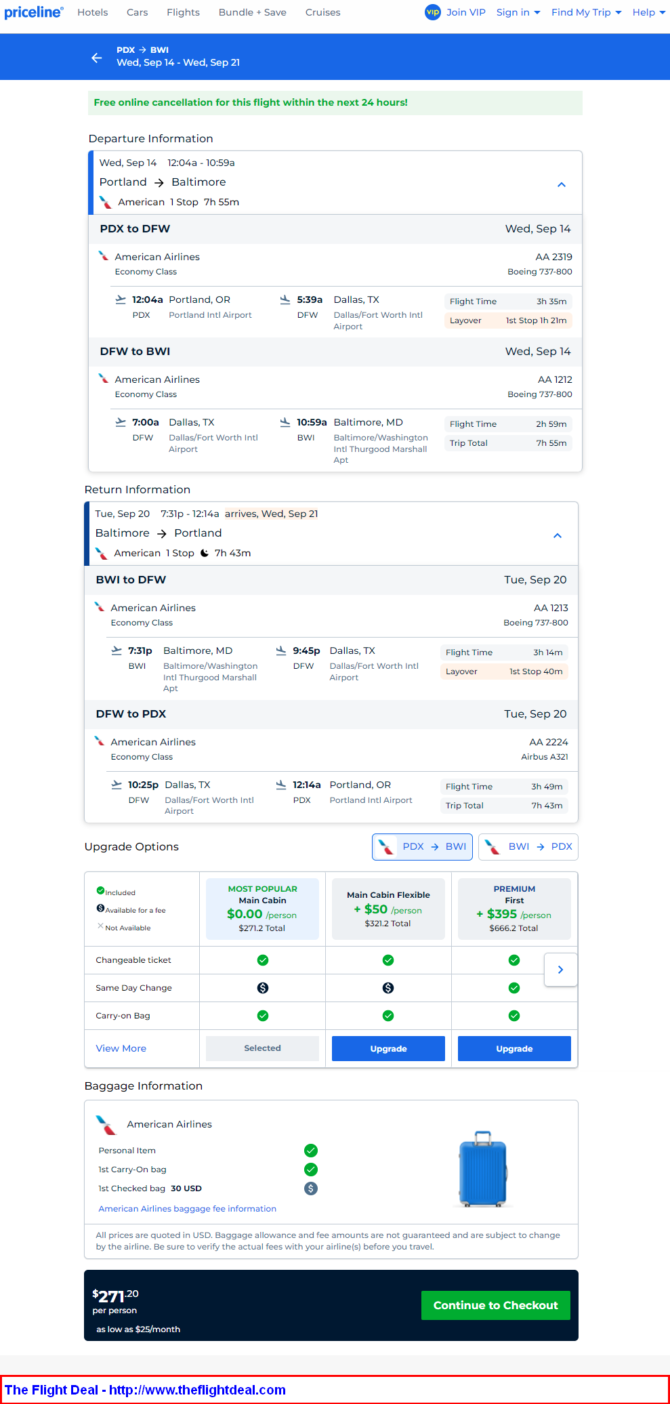The image size is (670, 1404).
Task: Click takeoff icon at 7:31p Baltimore
Action: pos(117,650)
